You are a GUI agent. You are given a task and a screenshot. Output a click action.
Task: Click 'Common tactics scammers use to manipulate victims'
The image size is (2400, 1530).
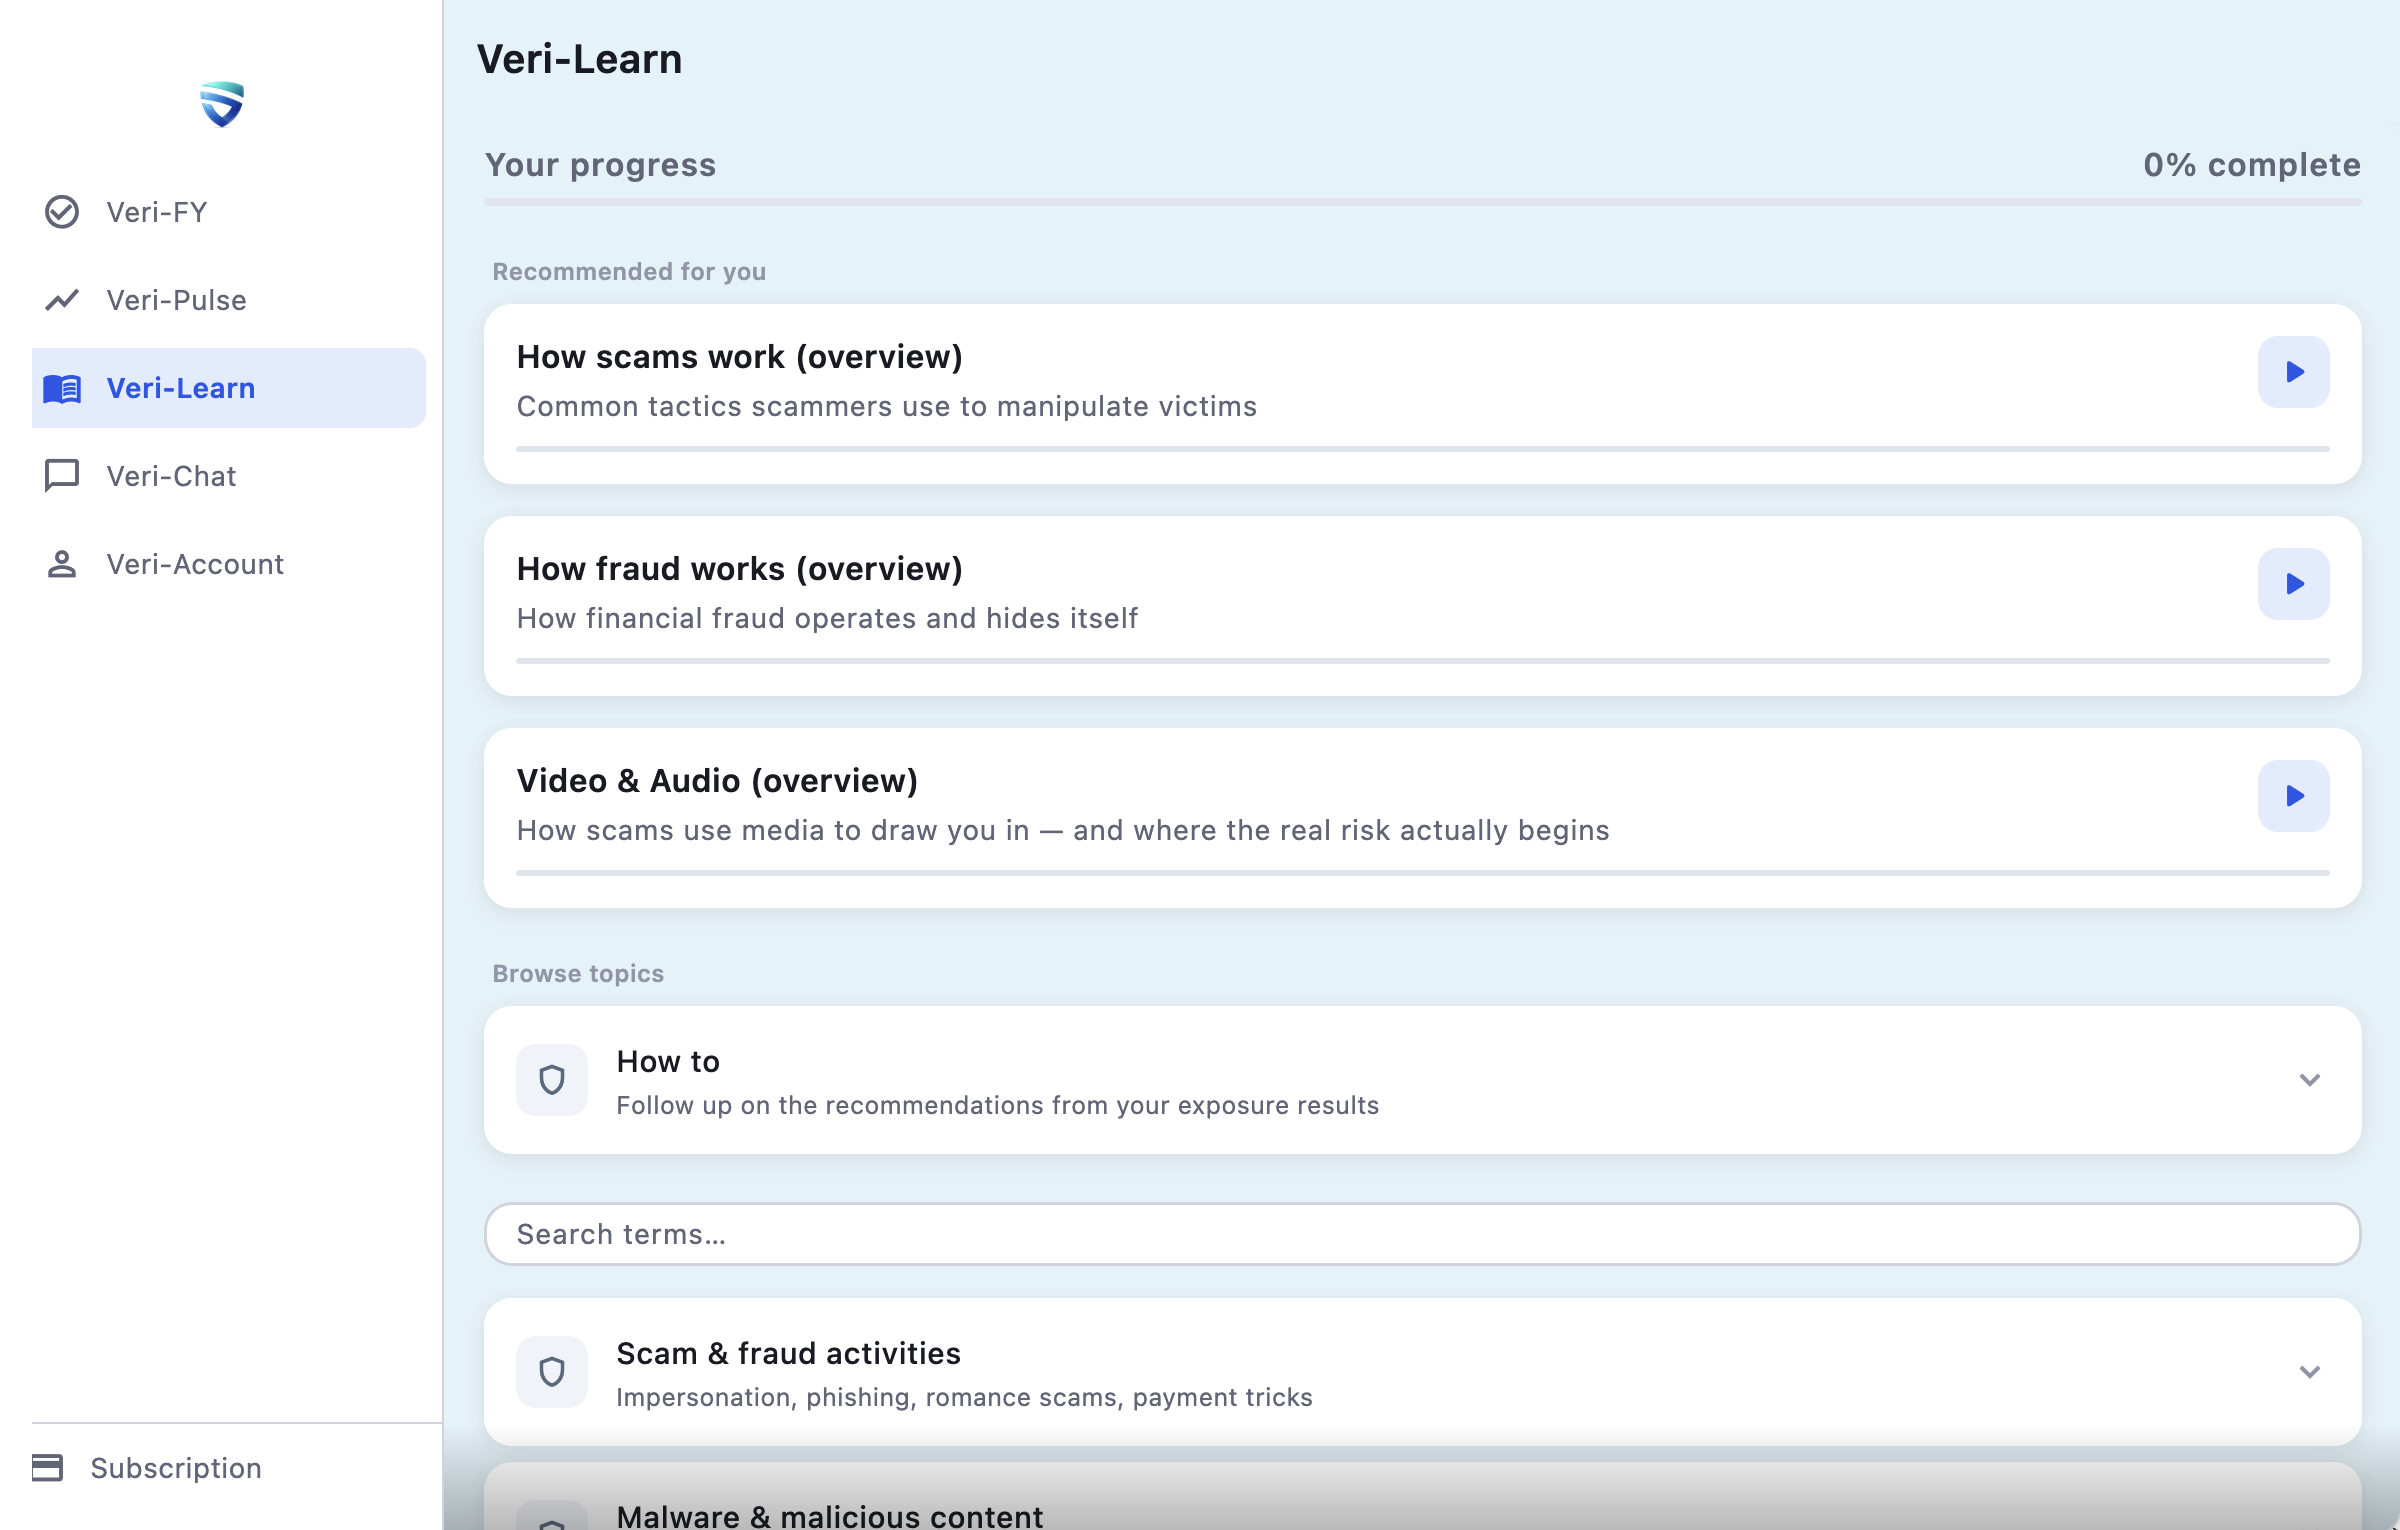coord(887,407)
